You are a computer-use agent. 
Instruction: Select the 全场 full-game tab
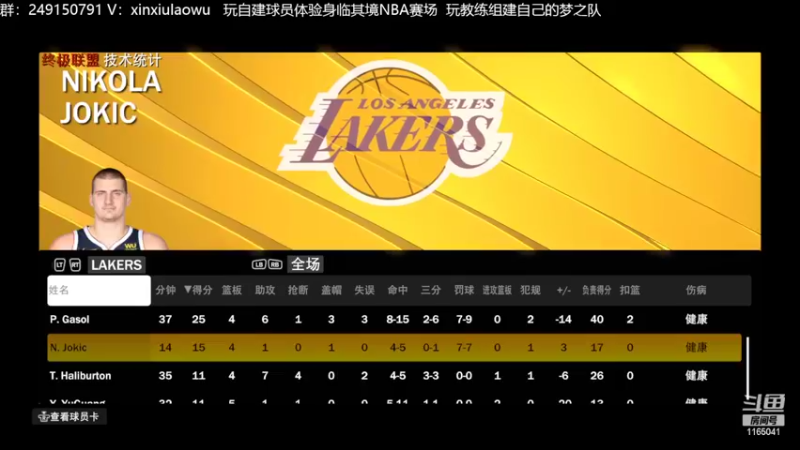coord(305,264)
